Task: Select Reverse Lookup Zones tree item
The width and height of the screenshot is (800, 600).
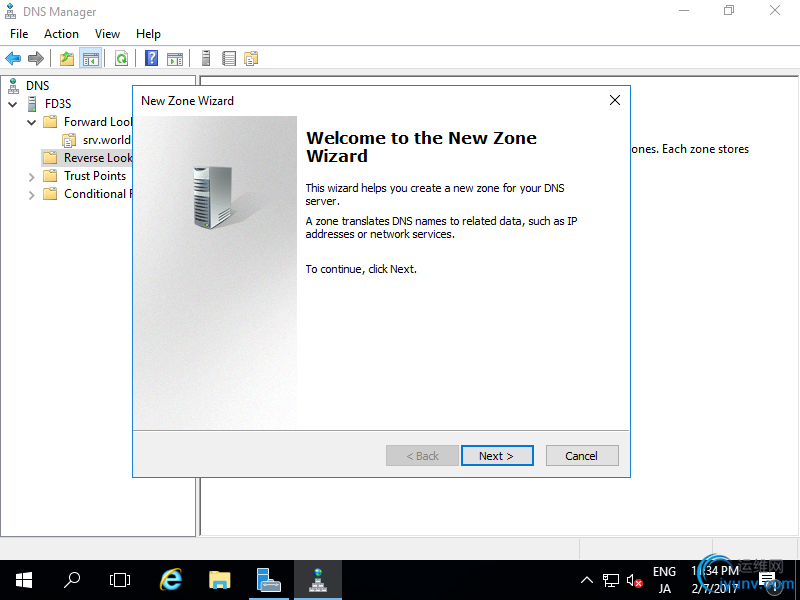Action: [x=87, y=158]
